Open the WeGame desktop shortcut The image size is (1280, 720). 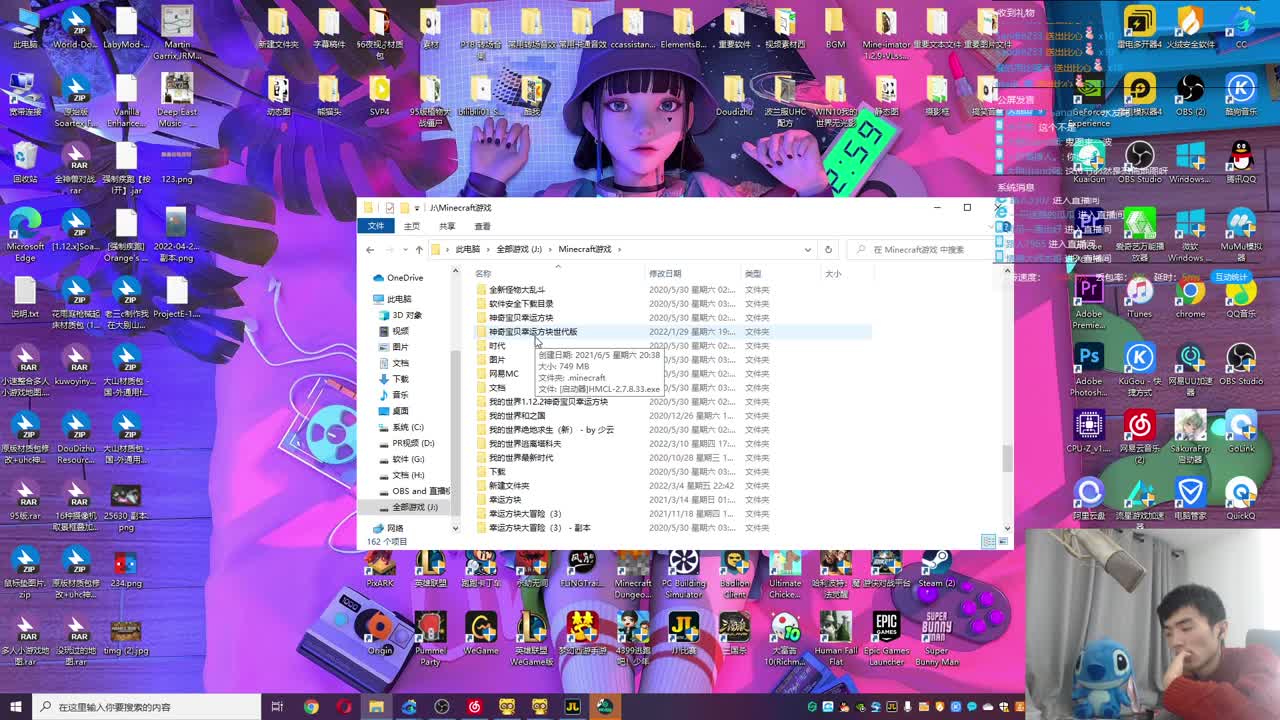pos(480,634)
